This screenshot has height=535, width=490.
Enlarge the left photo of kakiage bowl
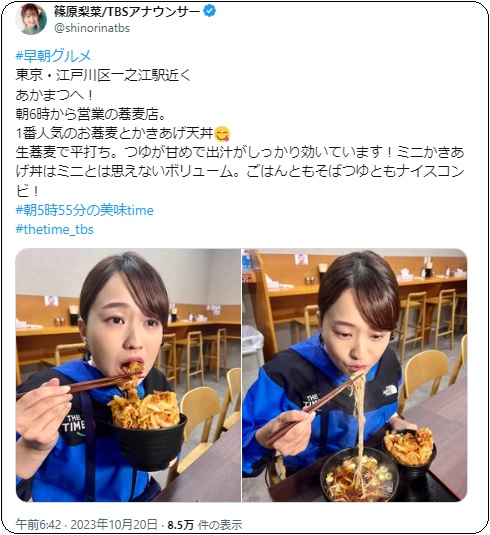[128, 375]
